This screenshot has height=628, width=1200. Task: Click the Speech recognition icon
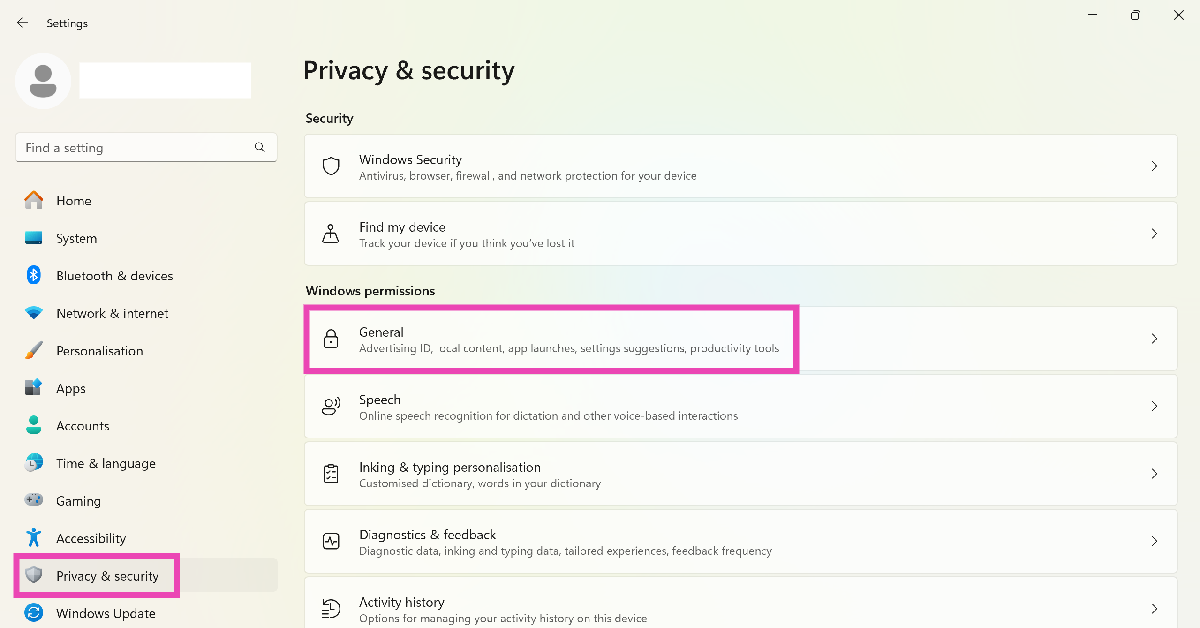click(x=331, y=407)
